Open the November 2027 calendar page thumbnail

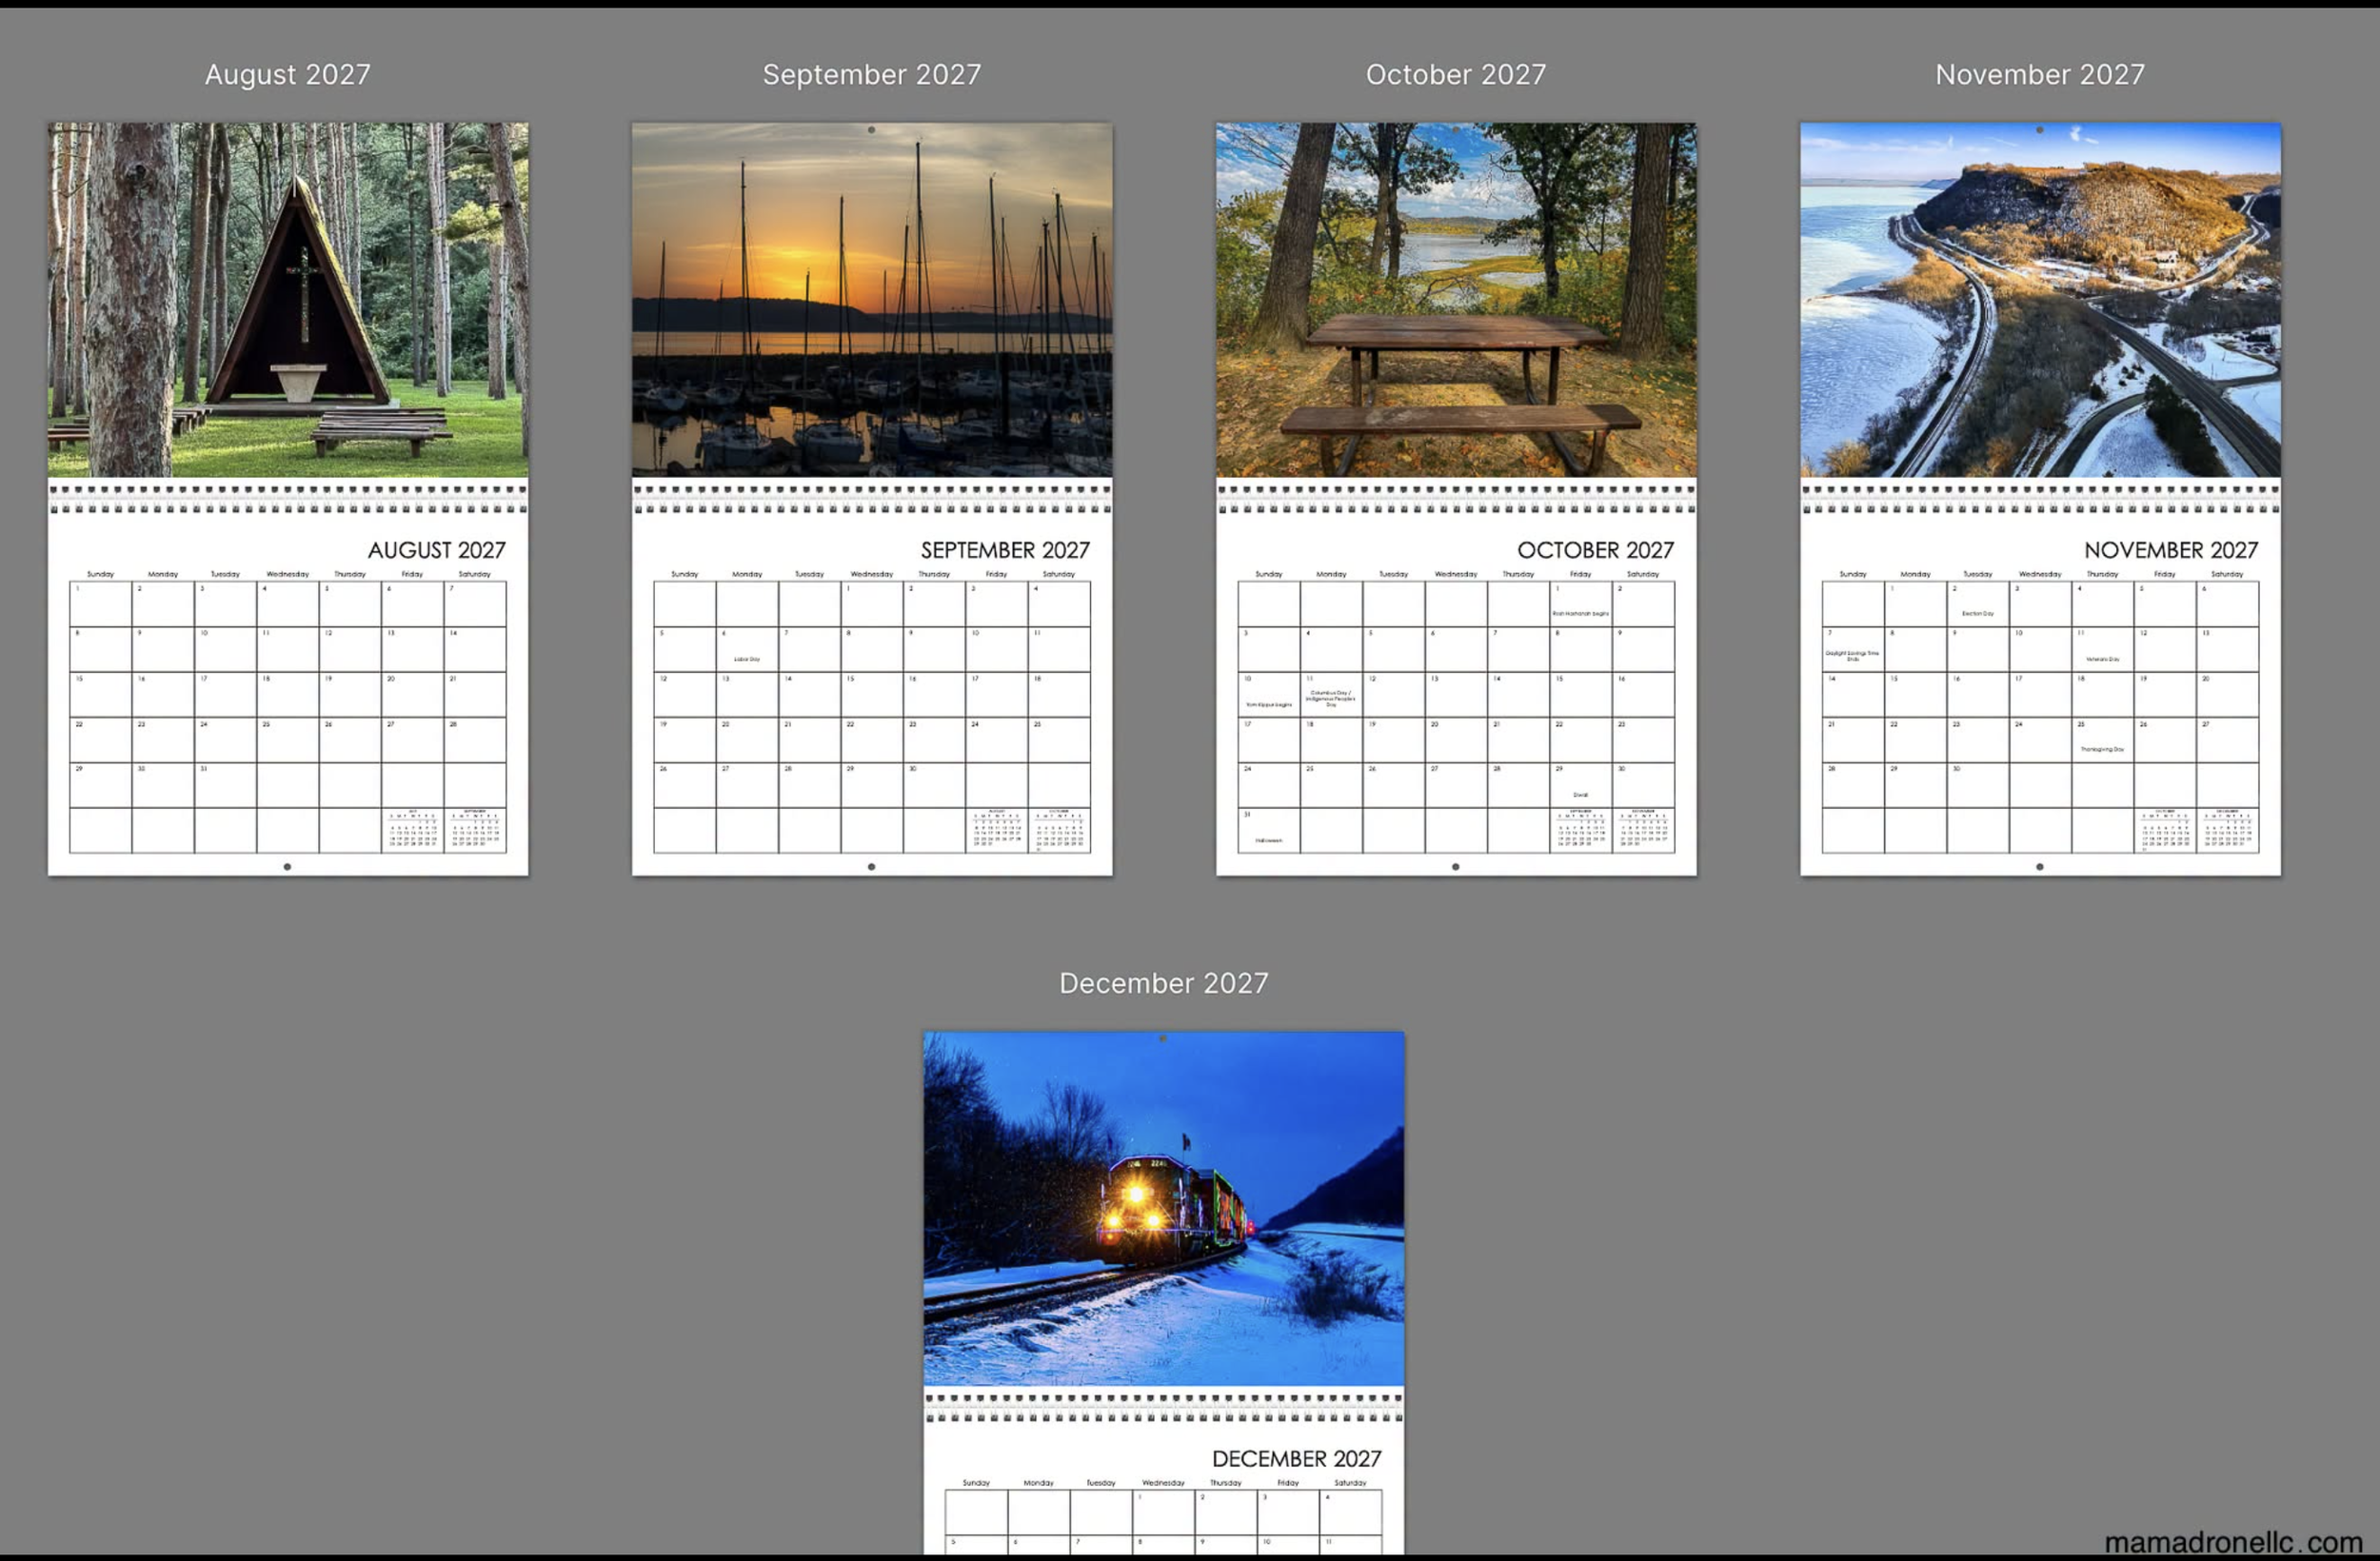tap(2040, 499)
